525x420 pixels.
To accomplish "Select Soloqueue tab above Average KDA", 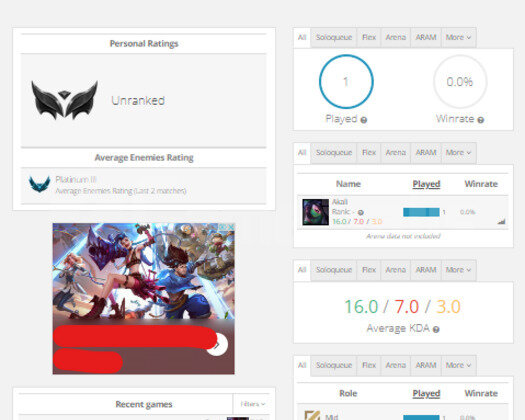I will click(x=334, y=270).
